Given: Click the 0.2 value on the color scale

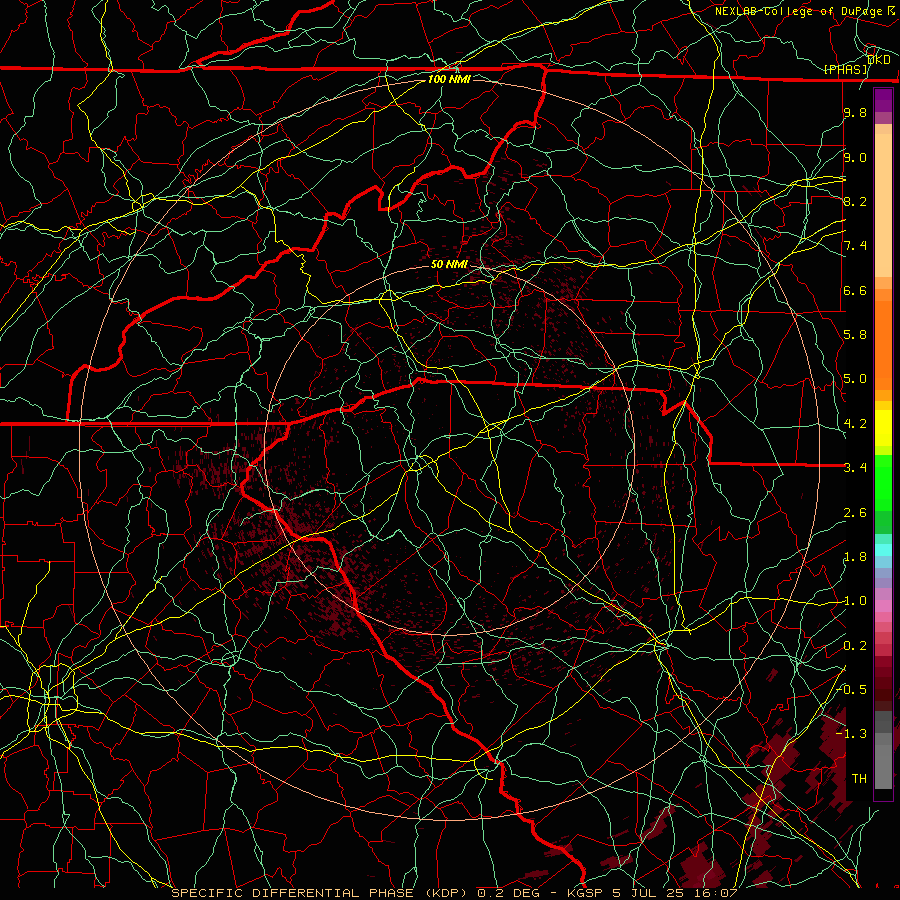Looking at the screenshot, I should click(855, 646).
